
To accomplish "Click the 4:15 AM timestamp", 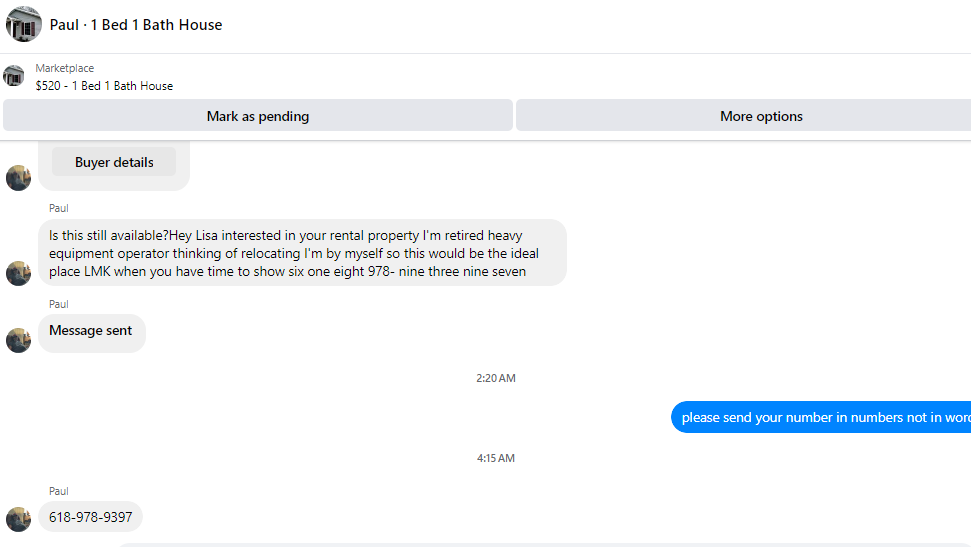I will [x=495, y=458].
